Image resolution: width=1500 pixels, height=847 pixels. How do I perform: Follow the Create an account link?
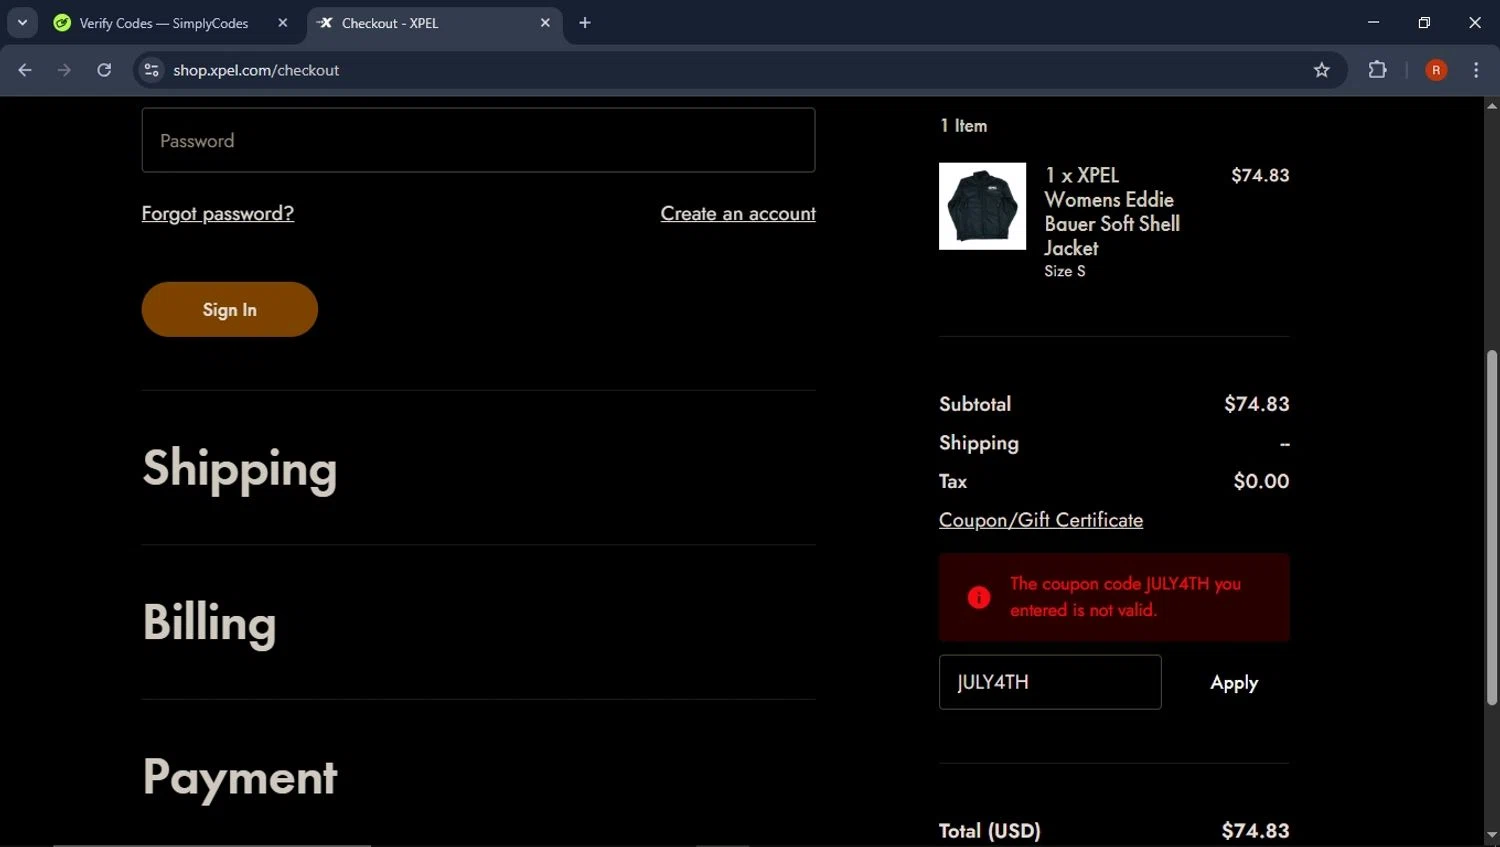(x=738, y=213)
